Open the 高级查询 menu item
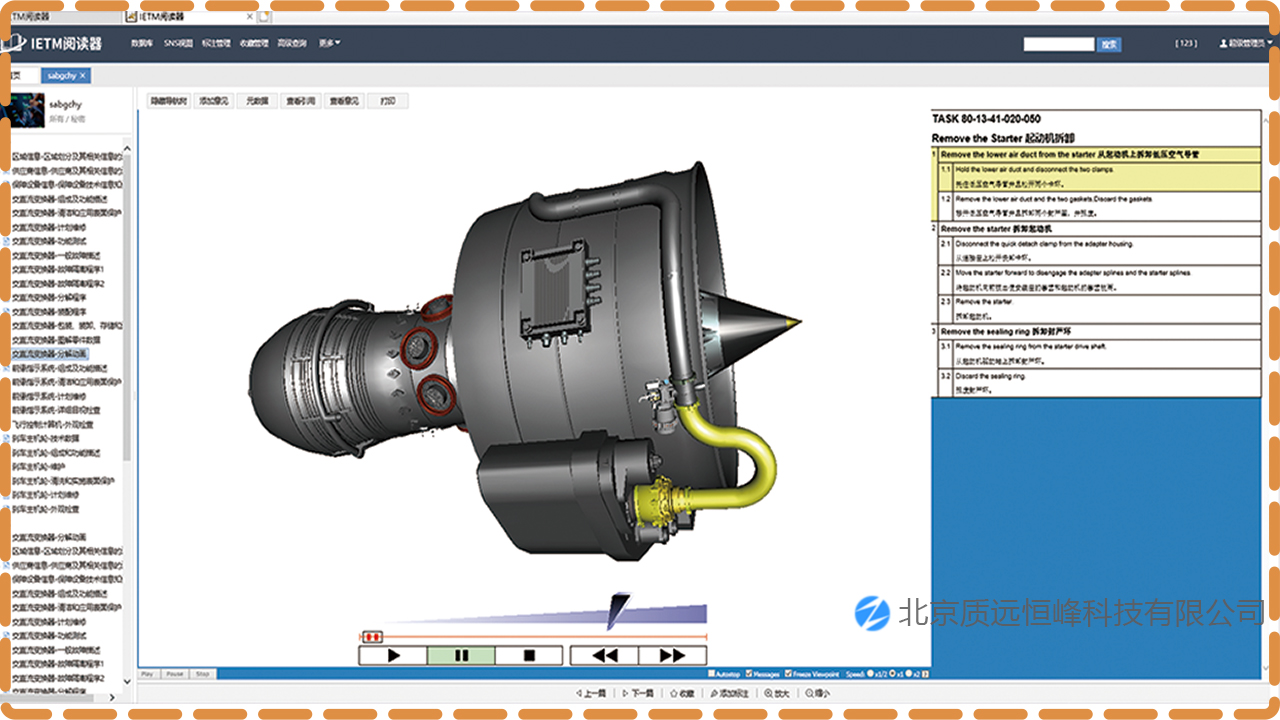 pyautogui.click(x=292, y=44)
